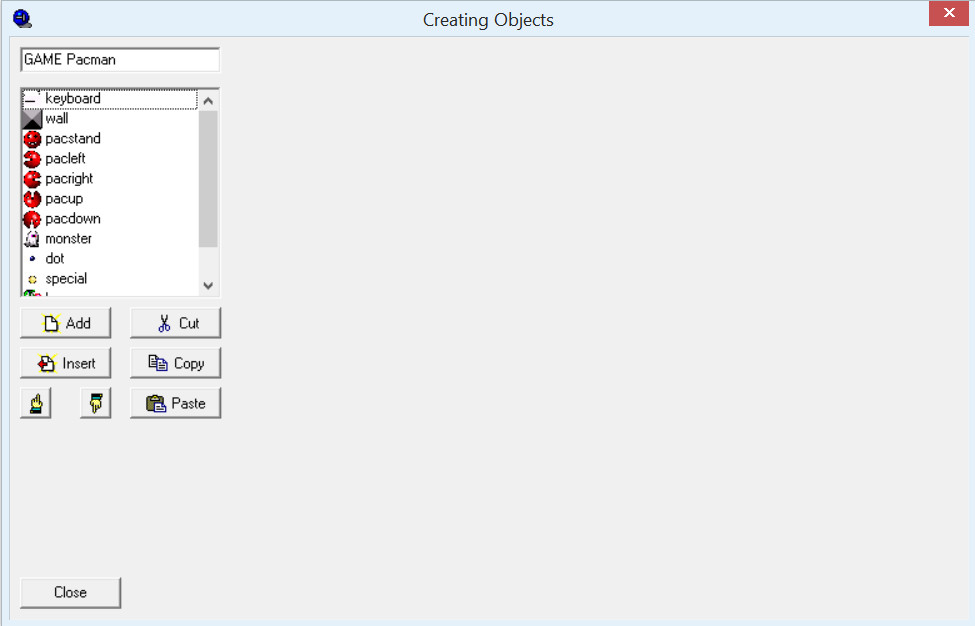Screen dimensions: 975x626
Task: Move object down with hand-pointing-down button
Action: (x=96, y=403)
